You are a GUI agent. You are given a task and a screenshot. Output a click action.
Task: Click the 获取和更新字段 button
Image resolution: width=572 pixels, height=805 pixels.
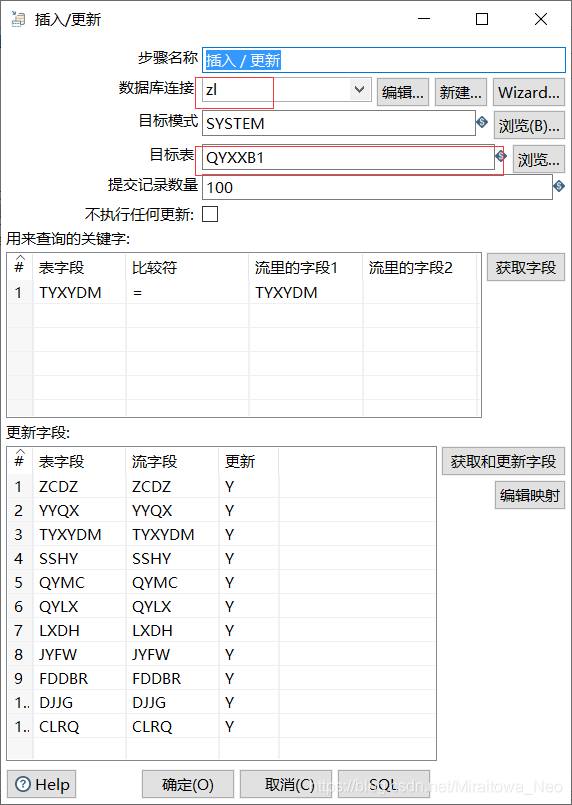point(503,461)
